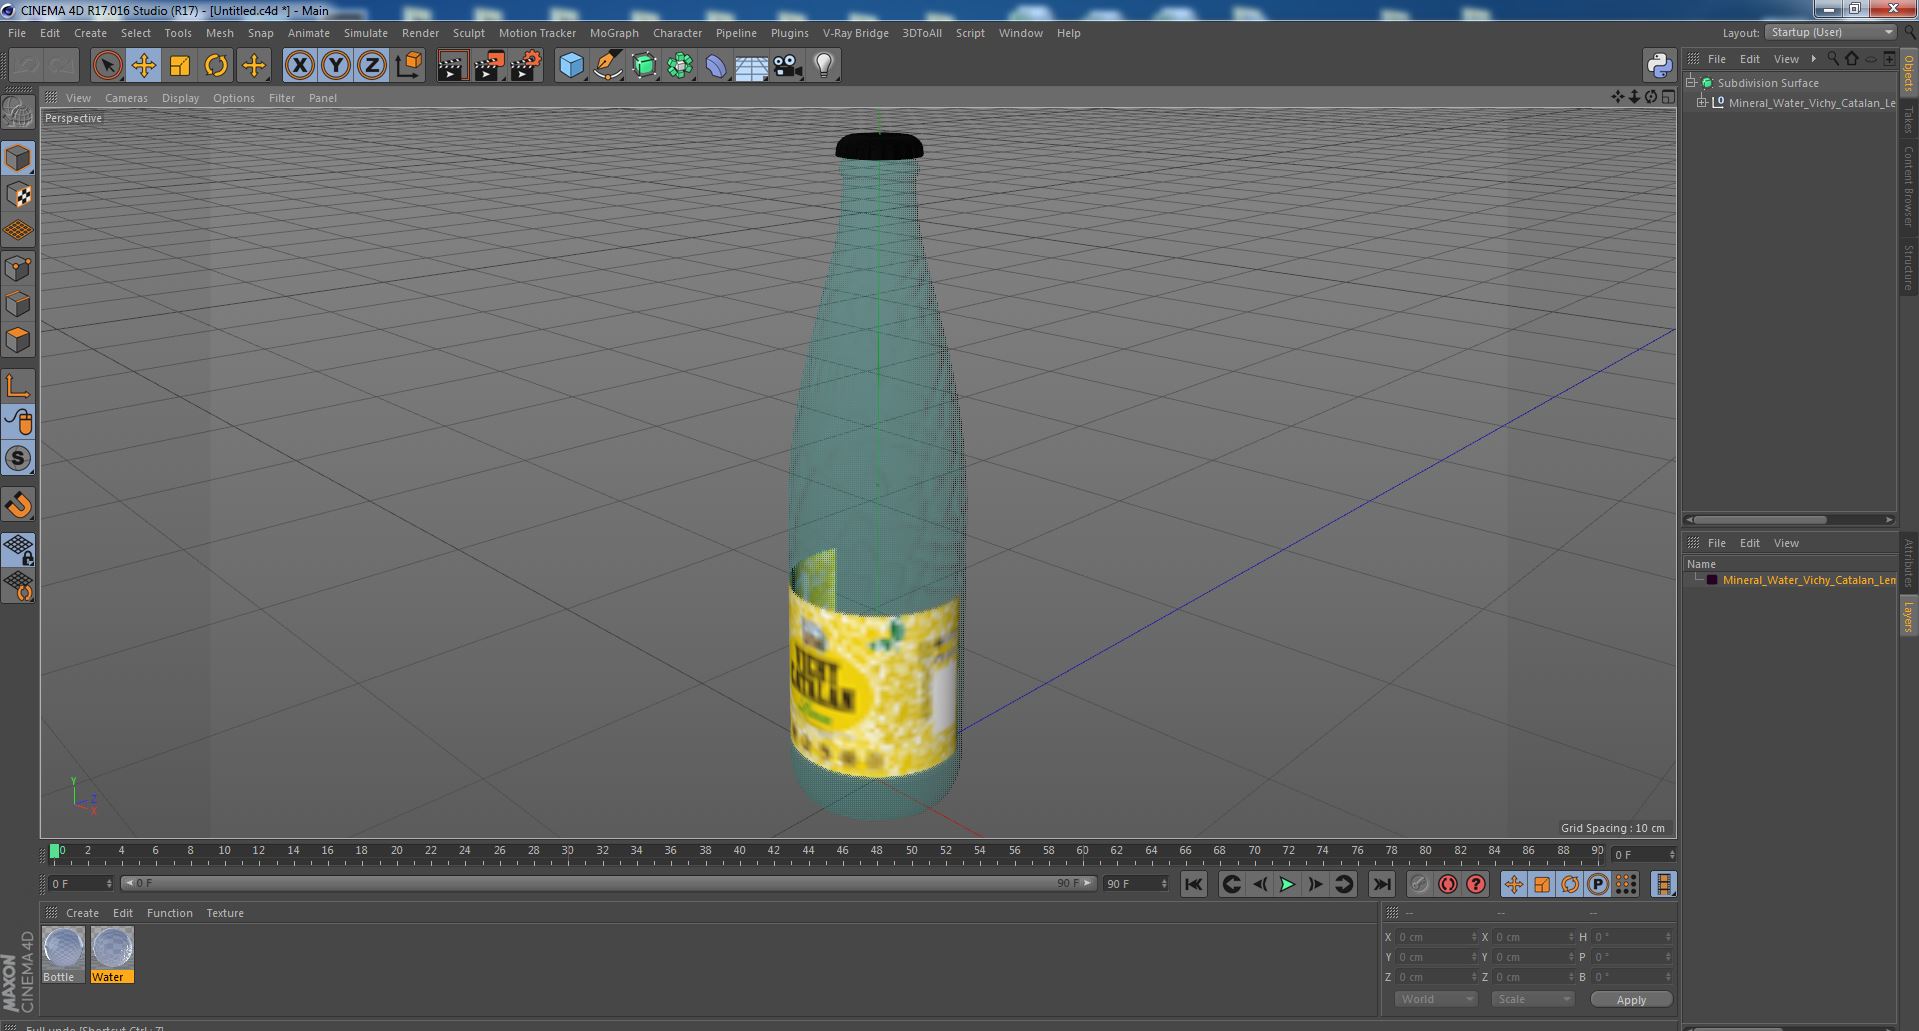1919x1031 pixels.
Task: Open Edit Render Settings icon
Action: coord(526,66)
